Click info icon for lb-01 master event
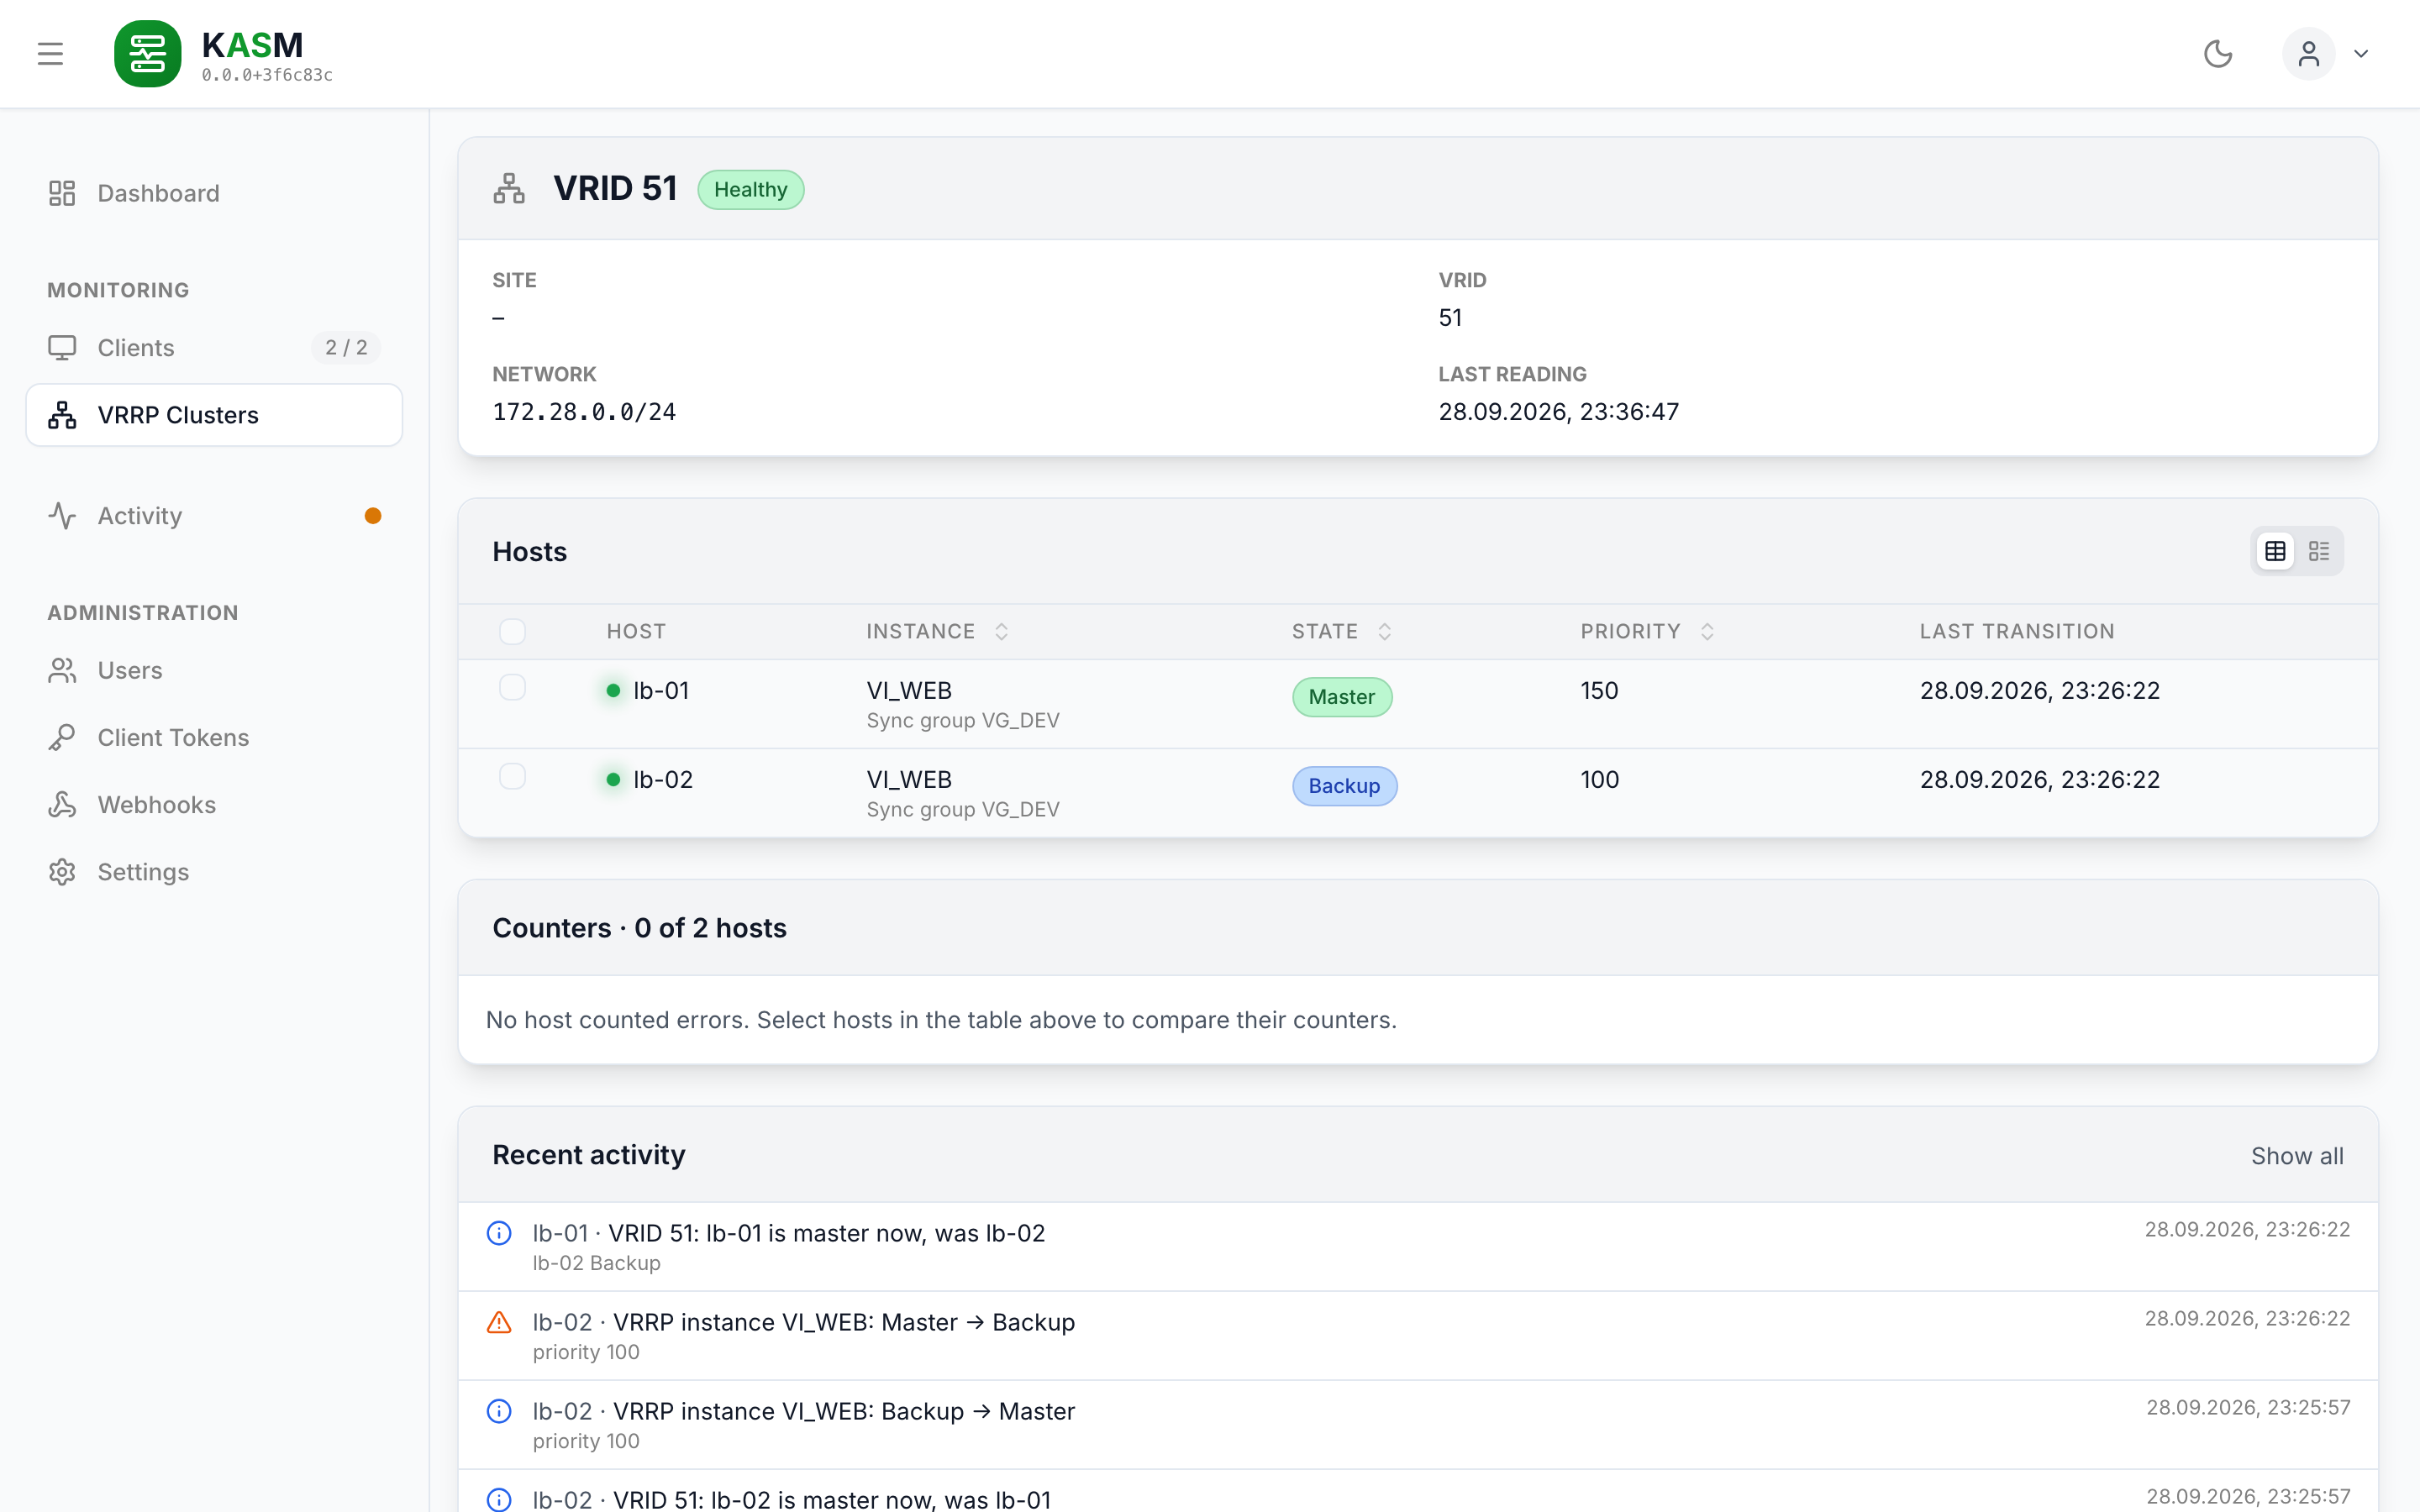 point(499,1233)
